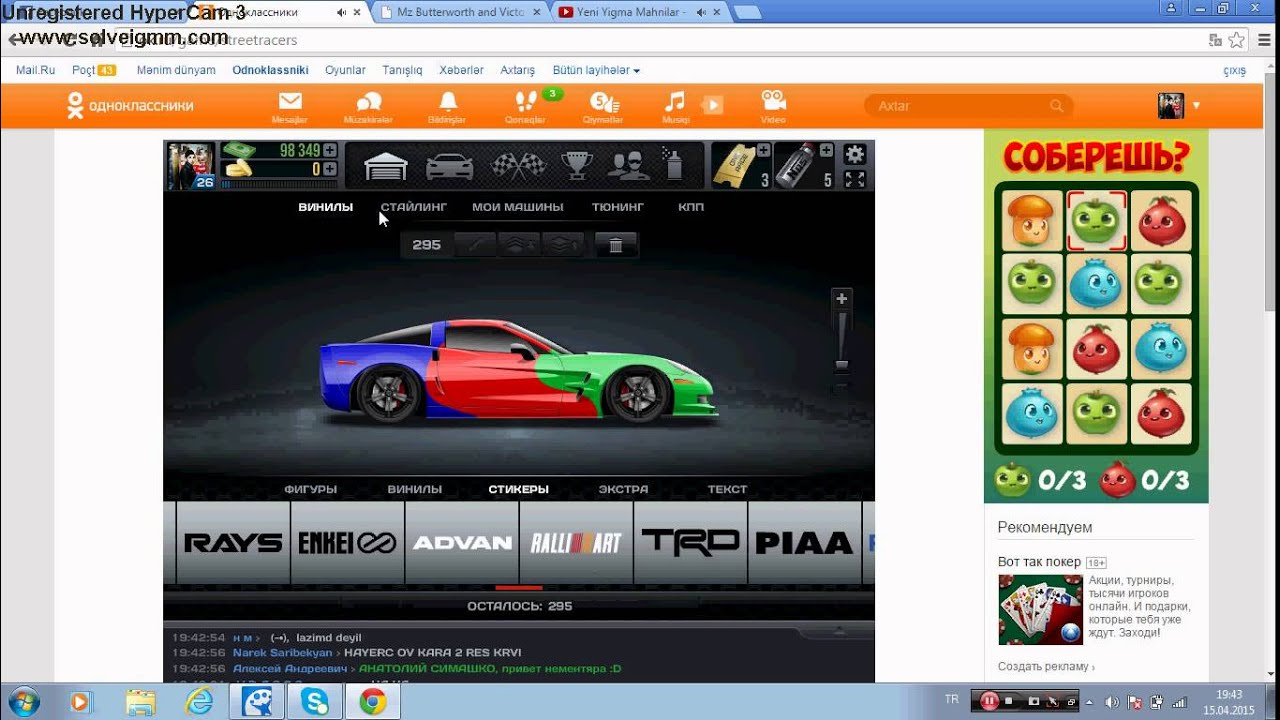Open the driver team icon
Screen dimensions: 1280x720
point(629,165)
